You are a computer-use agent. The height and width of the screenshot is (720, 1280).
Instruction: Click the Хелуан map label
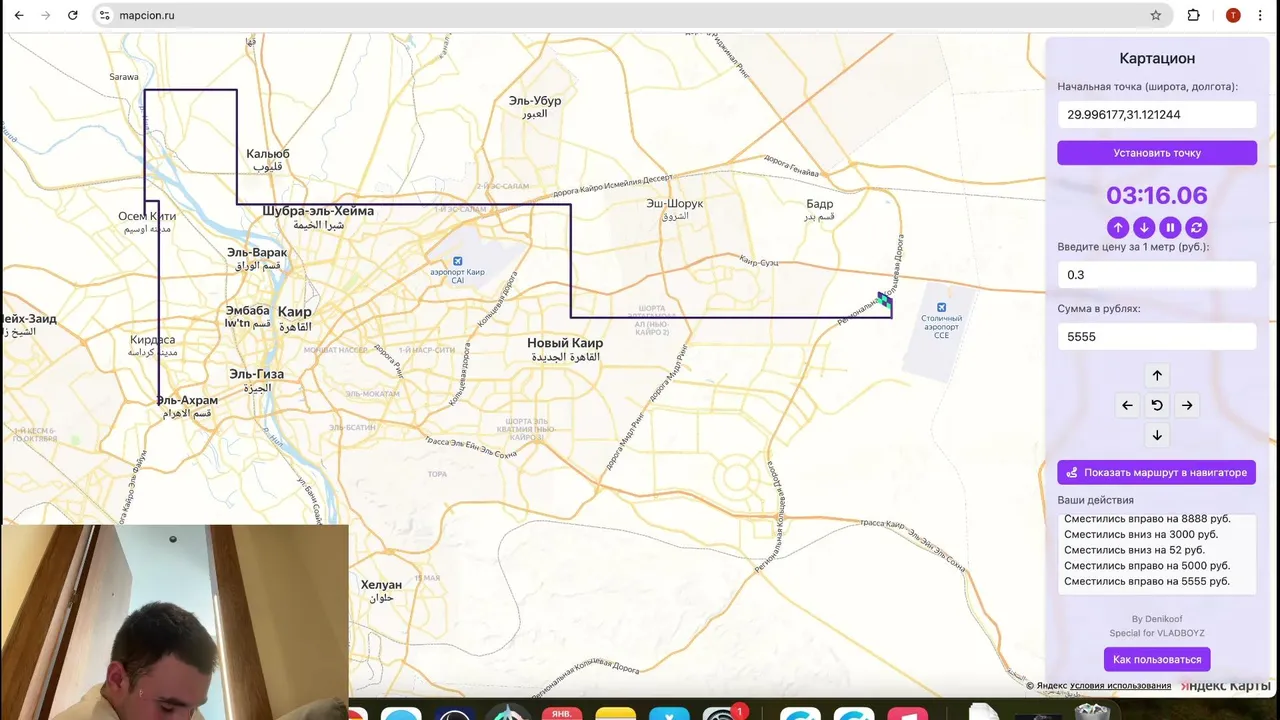coord(381,585)
